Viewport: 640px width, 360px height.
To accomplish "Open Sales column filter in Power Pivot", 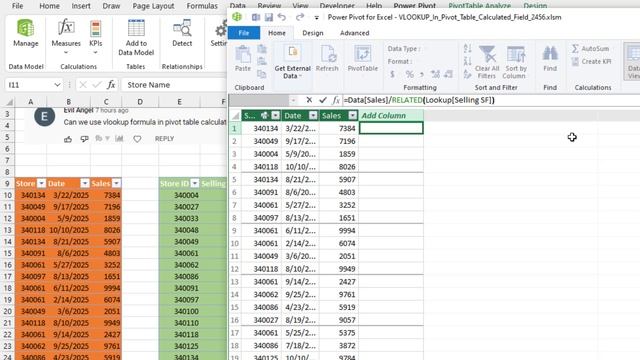I will 353,116.
